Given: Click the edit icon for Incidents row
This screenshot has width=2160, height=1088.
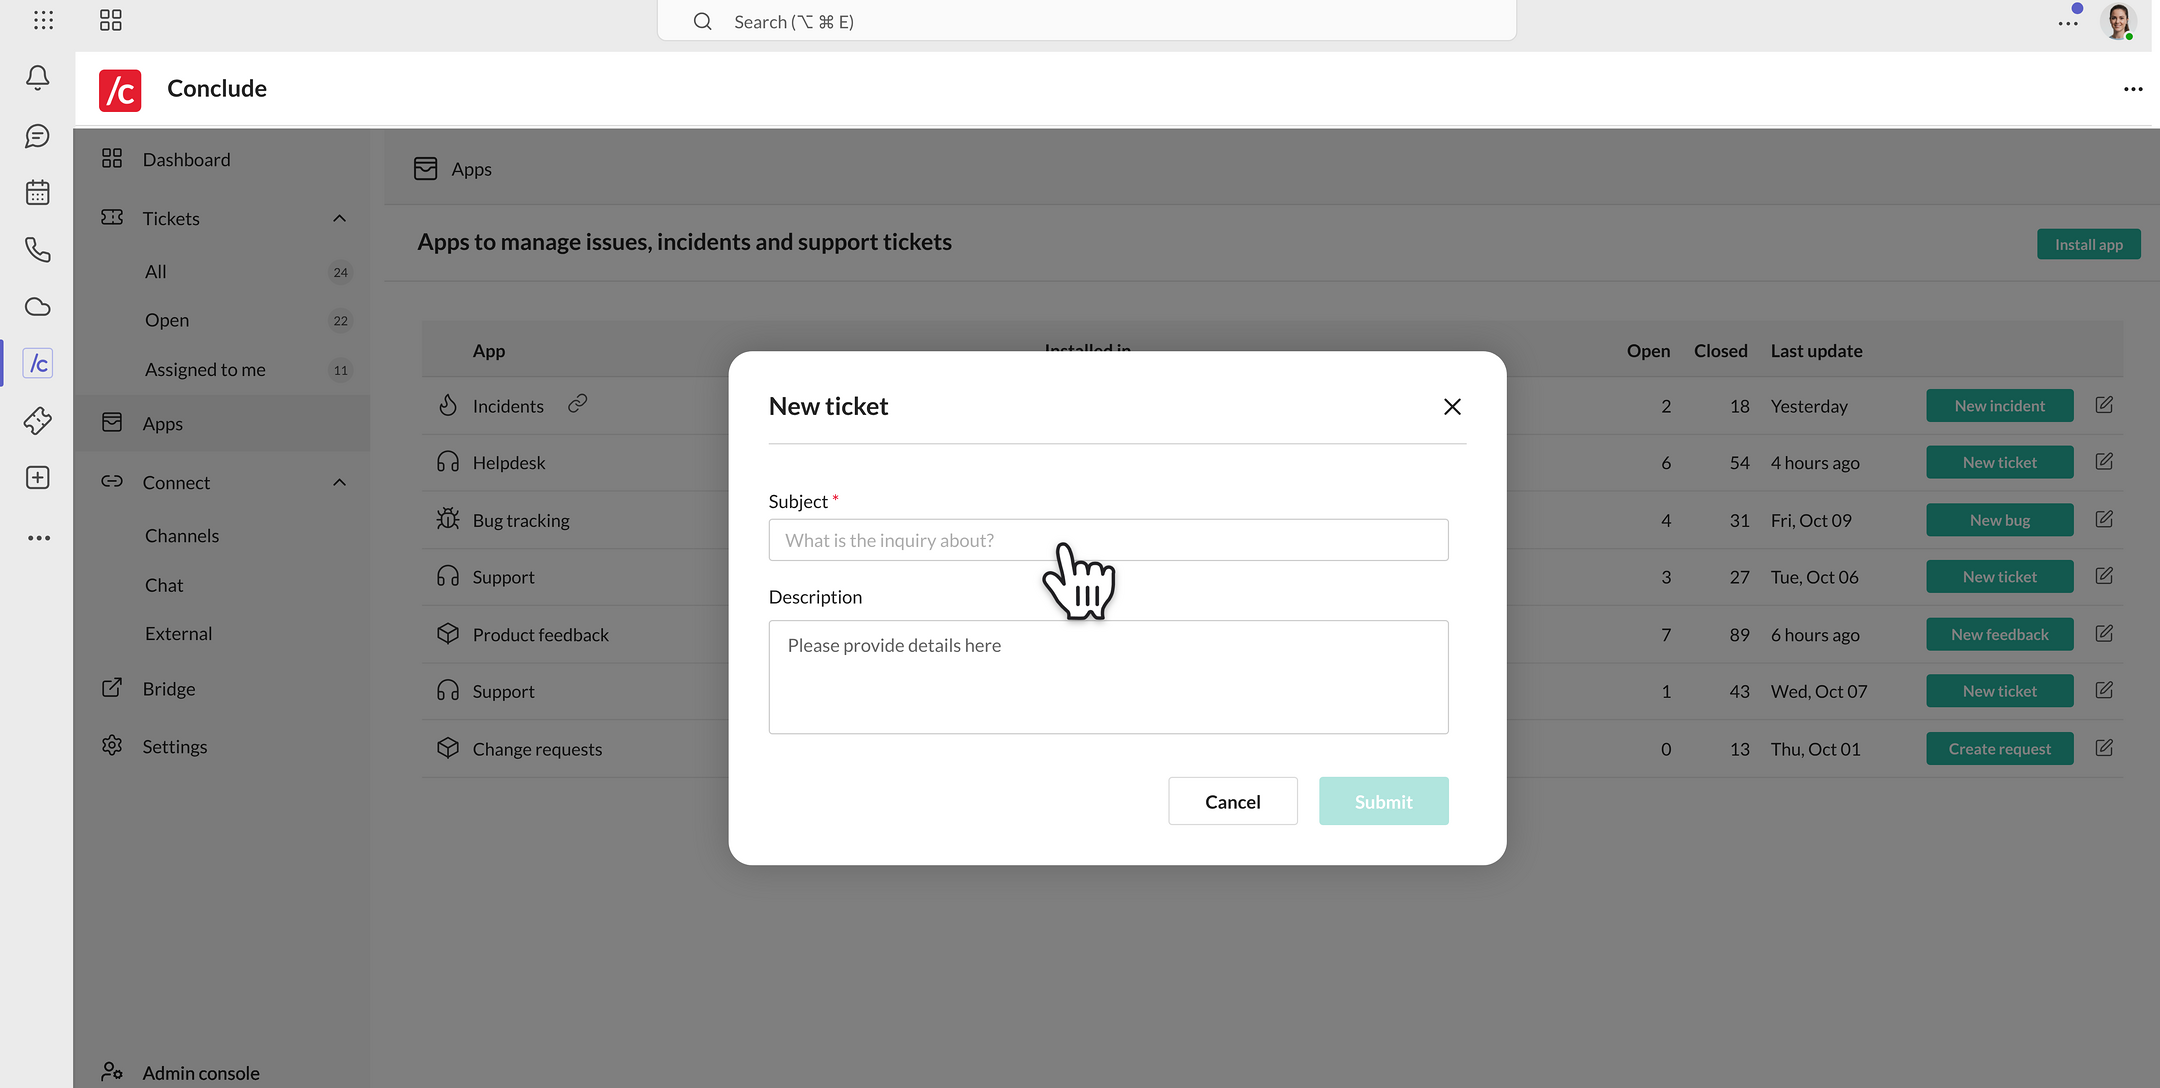Looking at the screenshot, I should [2104, 405].
